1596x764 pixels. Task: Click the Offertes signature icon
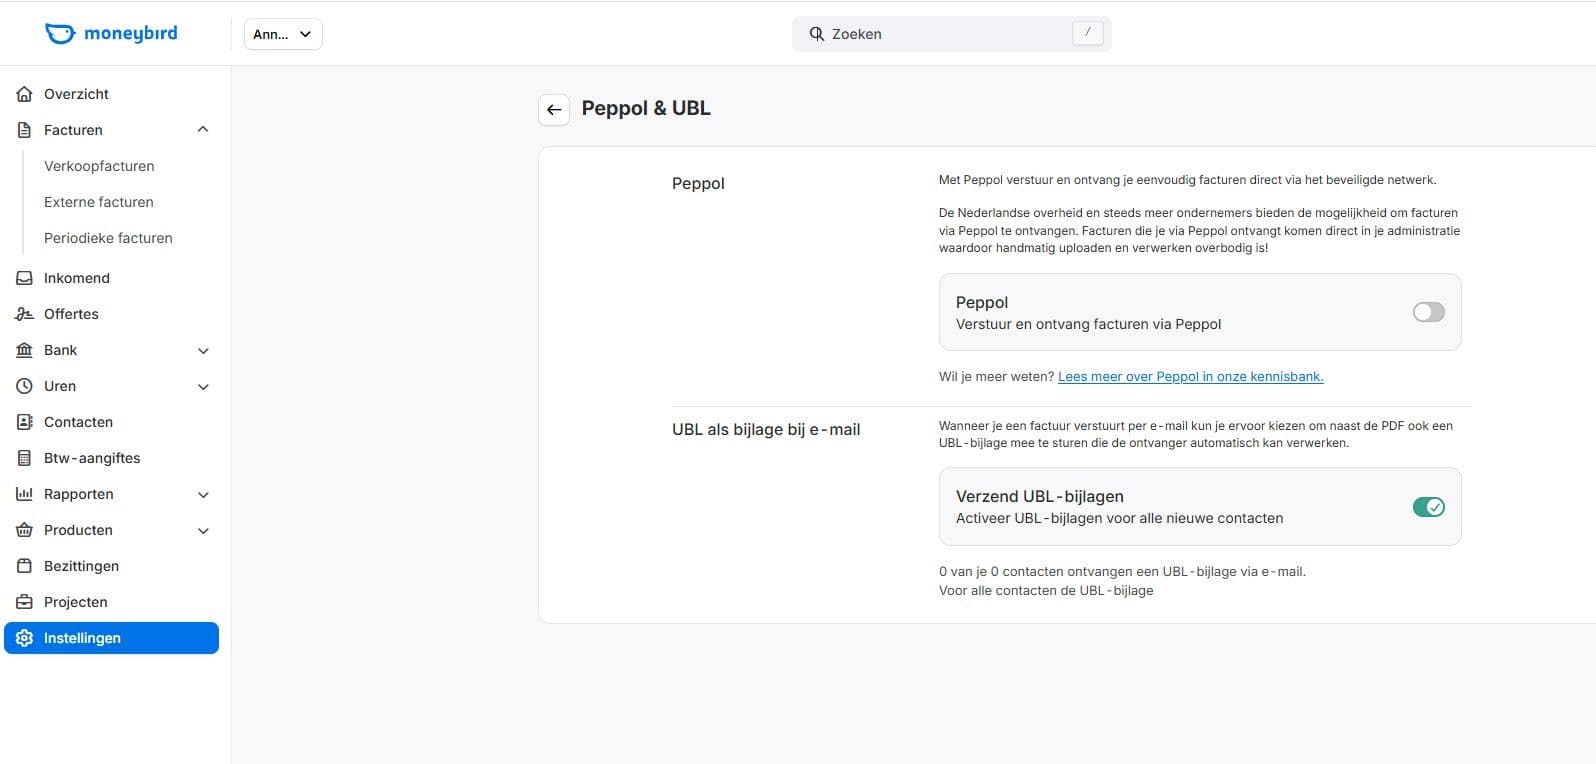25,314
